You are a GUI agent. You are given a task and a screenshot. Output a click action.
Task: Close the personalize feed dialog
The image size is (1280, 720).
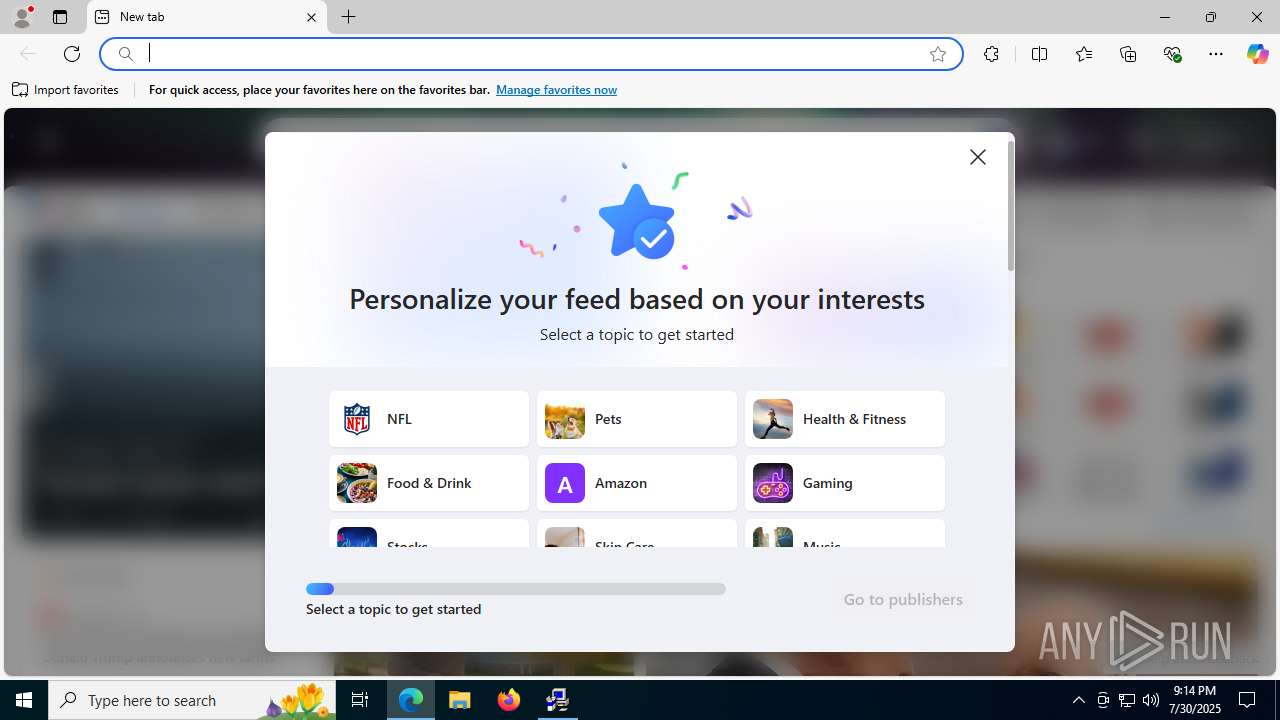tap(978, 157)
